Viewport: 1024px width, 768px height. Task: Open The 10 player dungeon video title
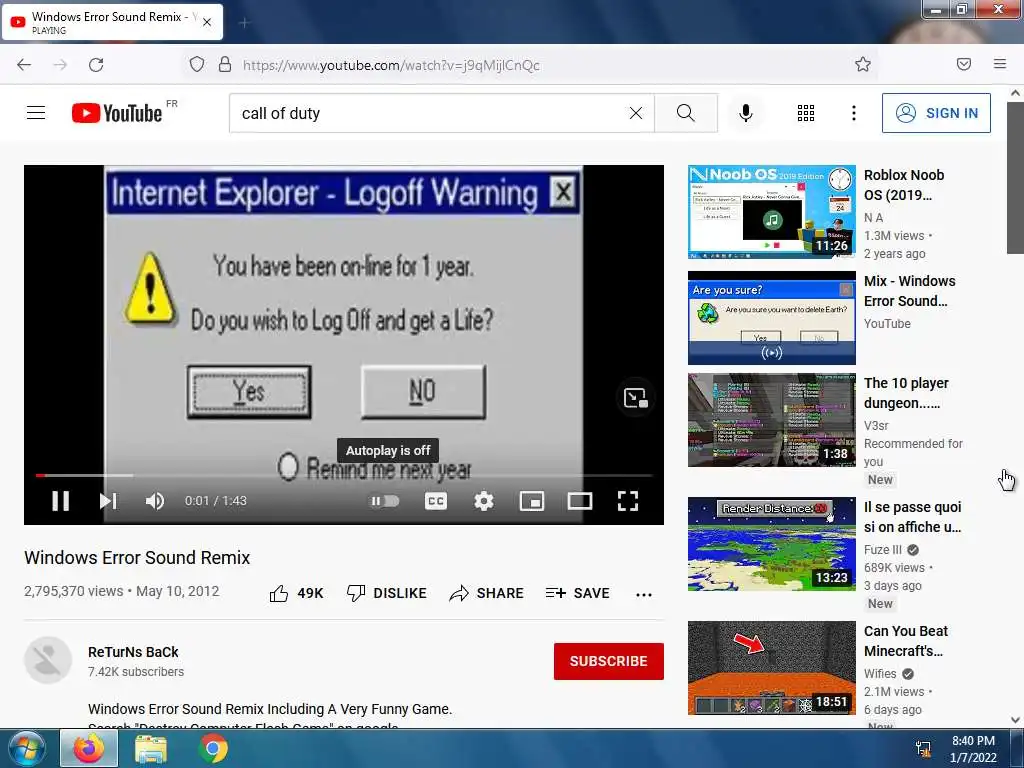906,392
